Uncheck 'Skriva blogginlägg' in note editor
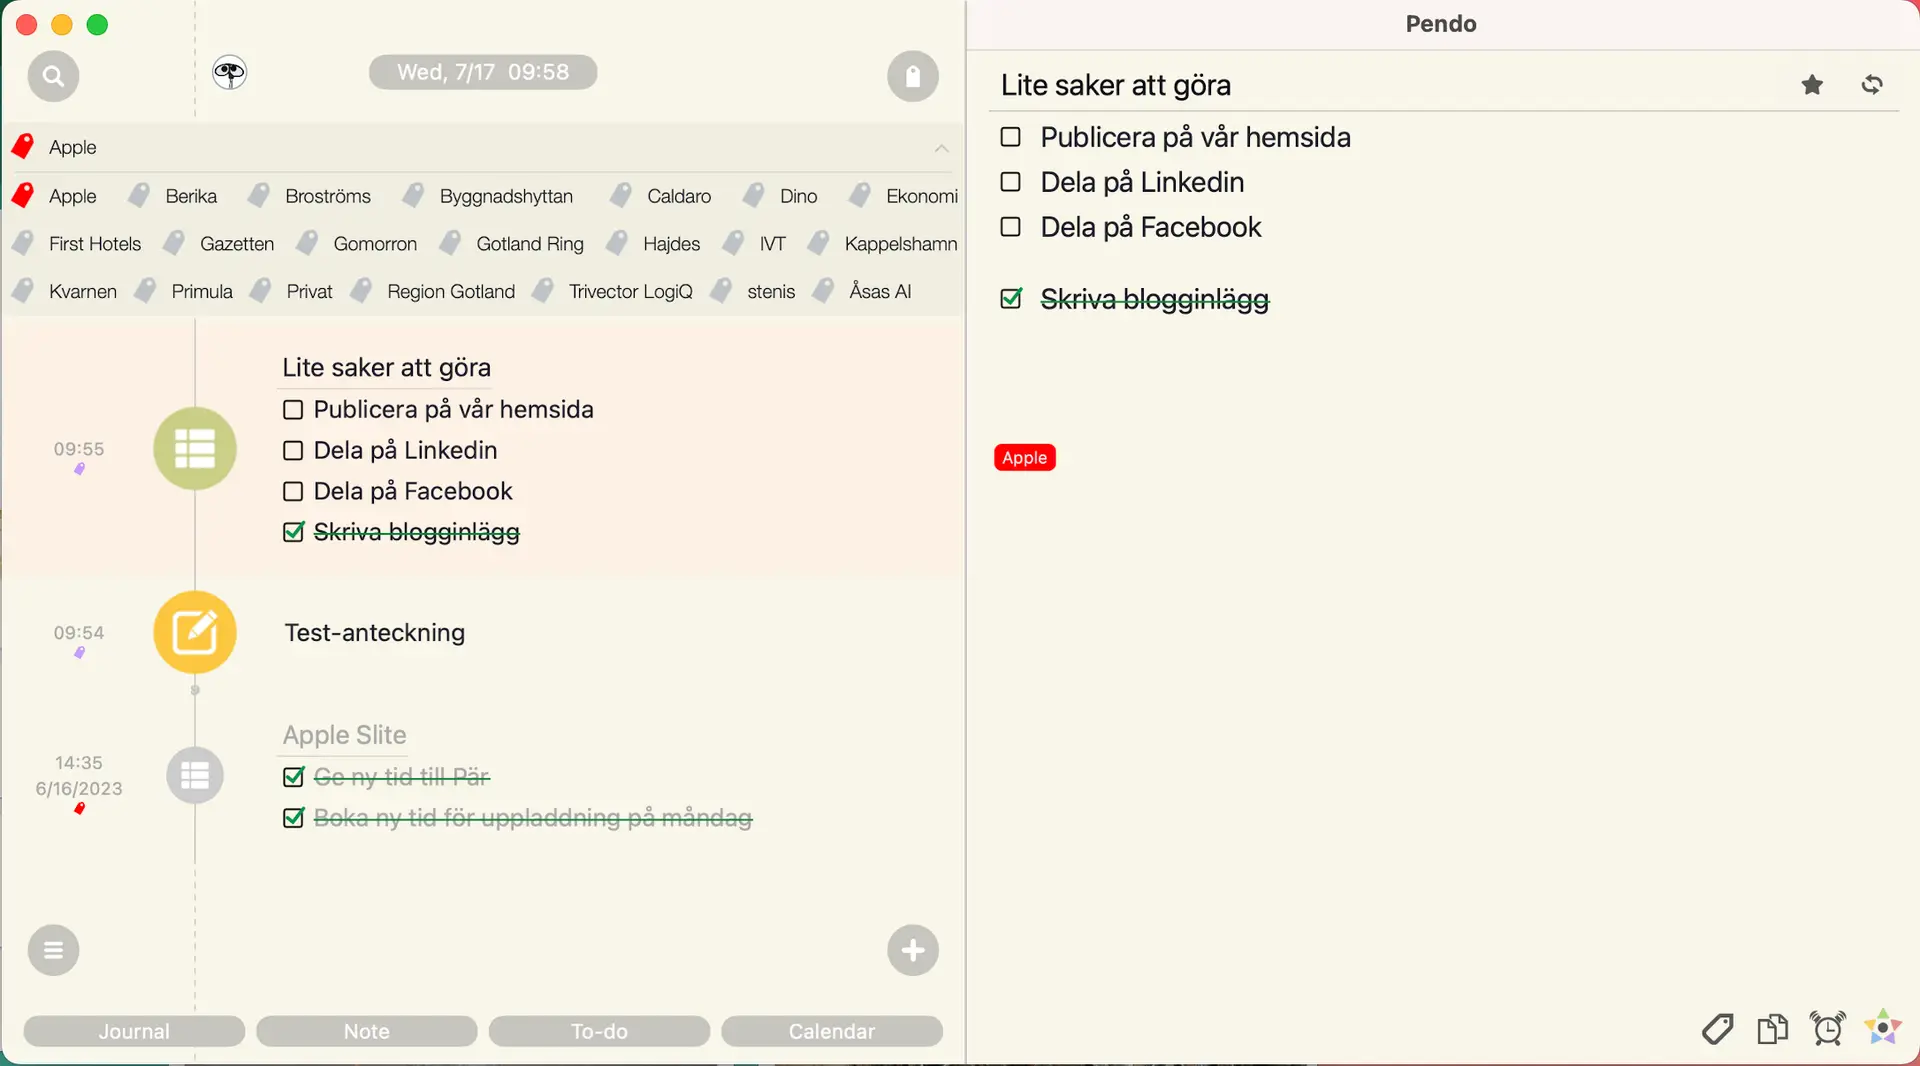 [x=1011, y=299]
